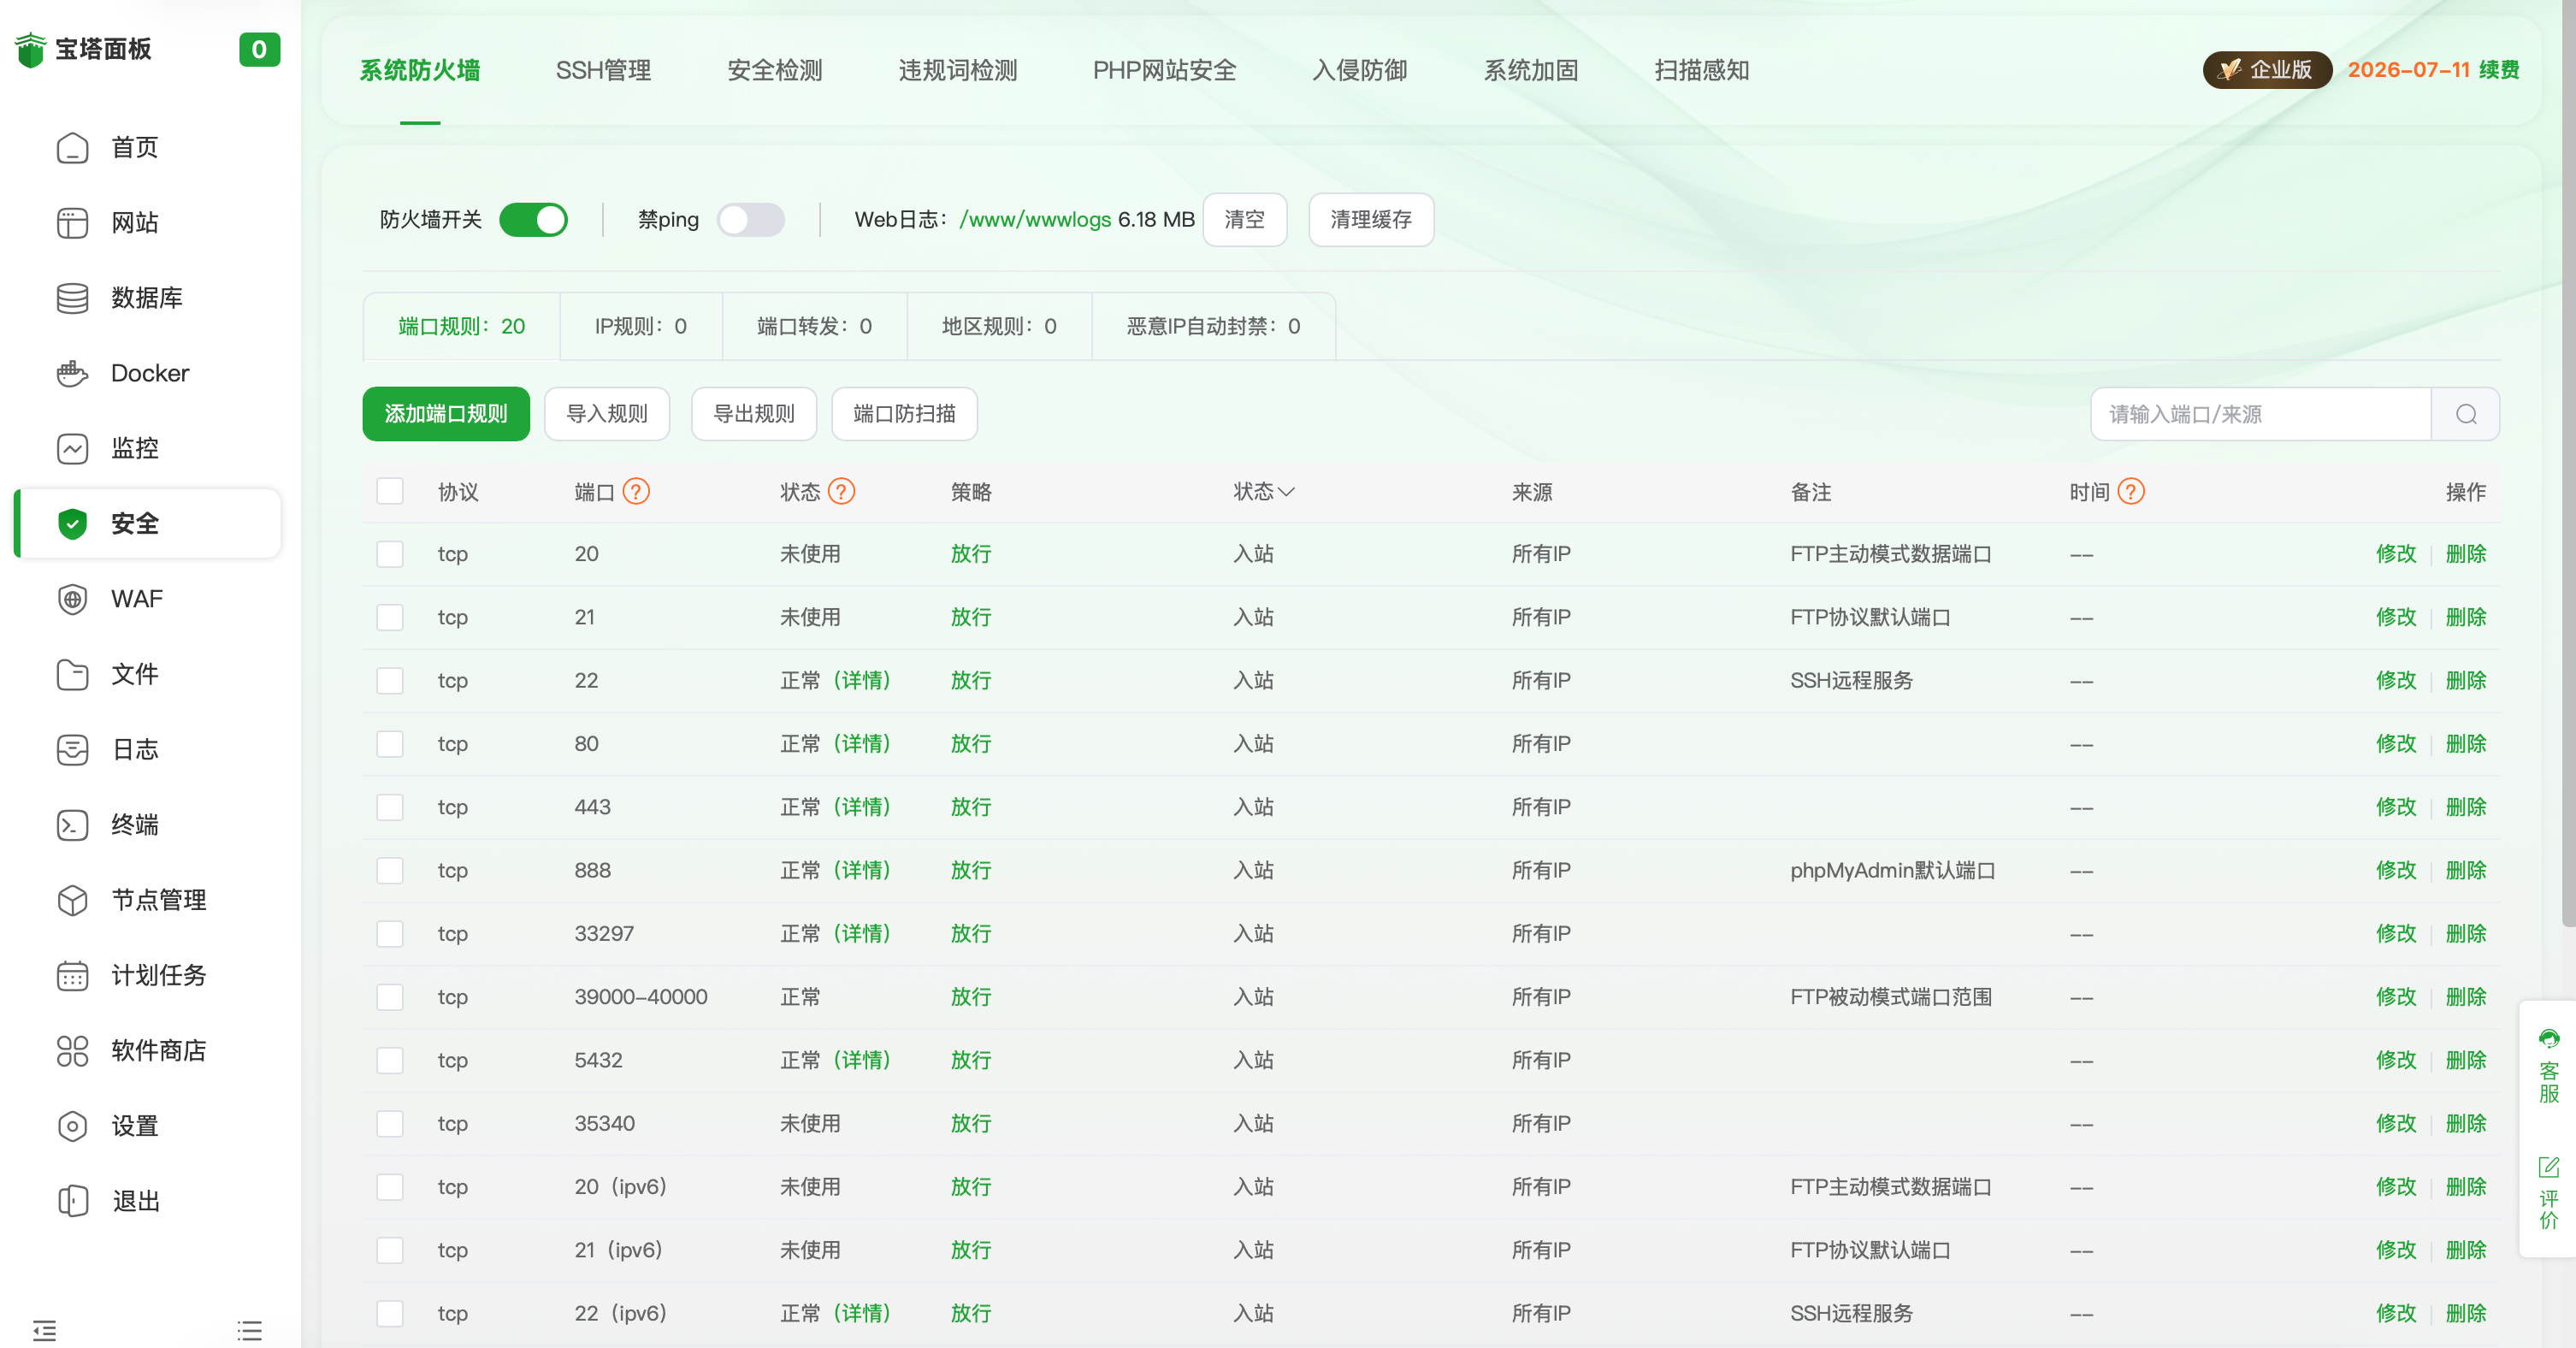This screenshot has height=1348, width=2576.
Task: Check the checkbox for port 22 row
Action: pos(390,681)
